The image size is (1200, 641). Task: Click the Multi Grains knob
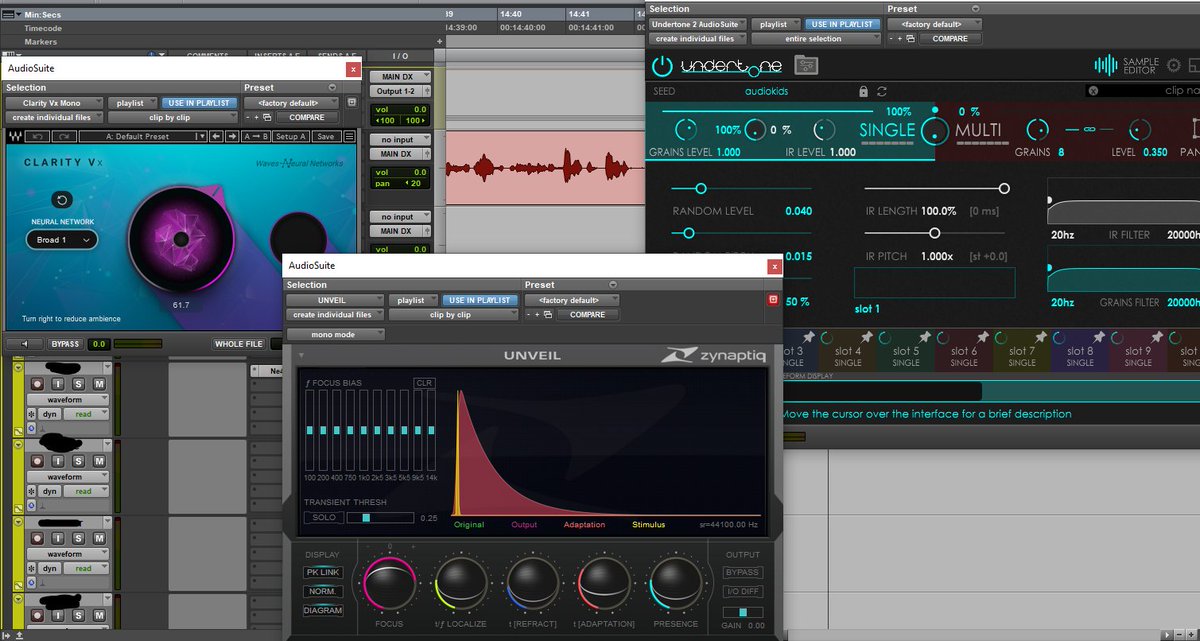point(1038,129)
